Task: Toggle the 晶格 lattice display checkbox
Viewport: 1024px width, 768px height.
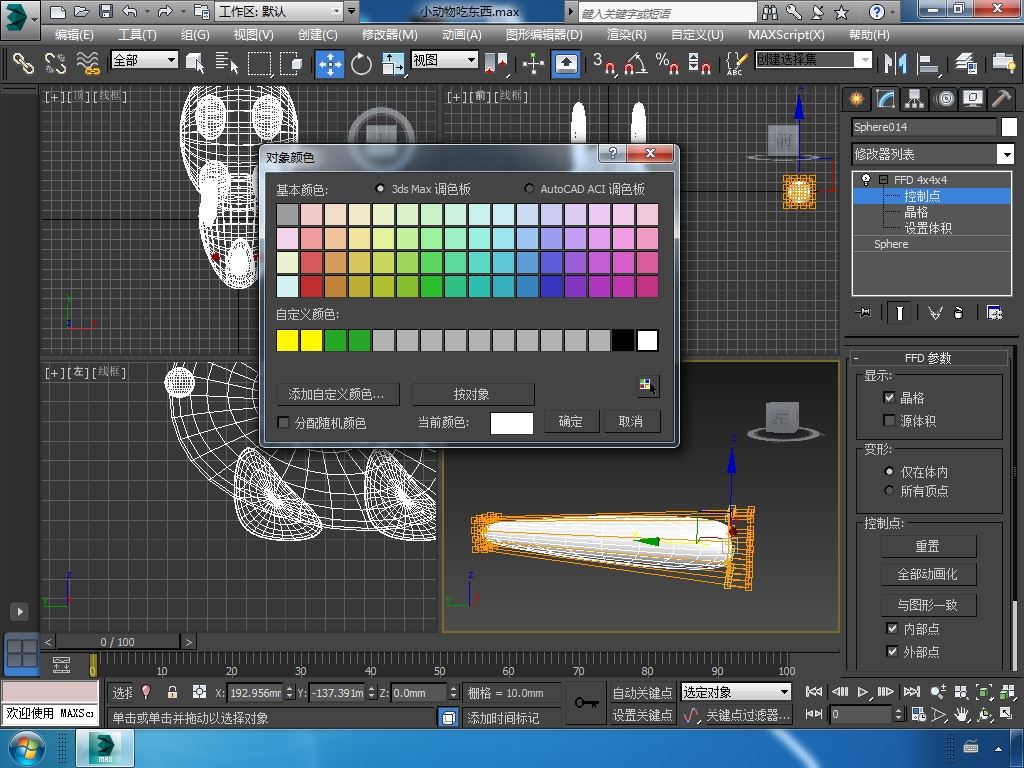Action: coord(889,397)
